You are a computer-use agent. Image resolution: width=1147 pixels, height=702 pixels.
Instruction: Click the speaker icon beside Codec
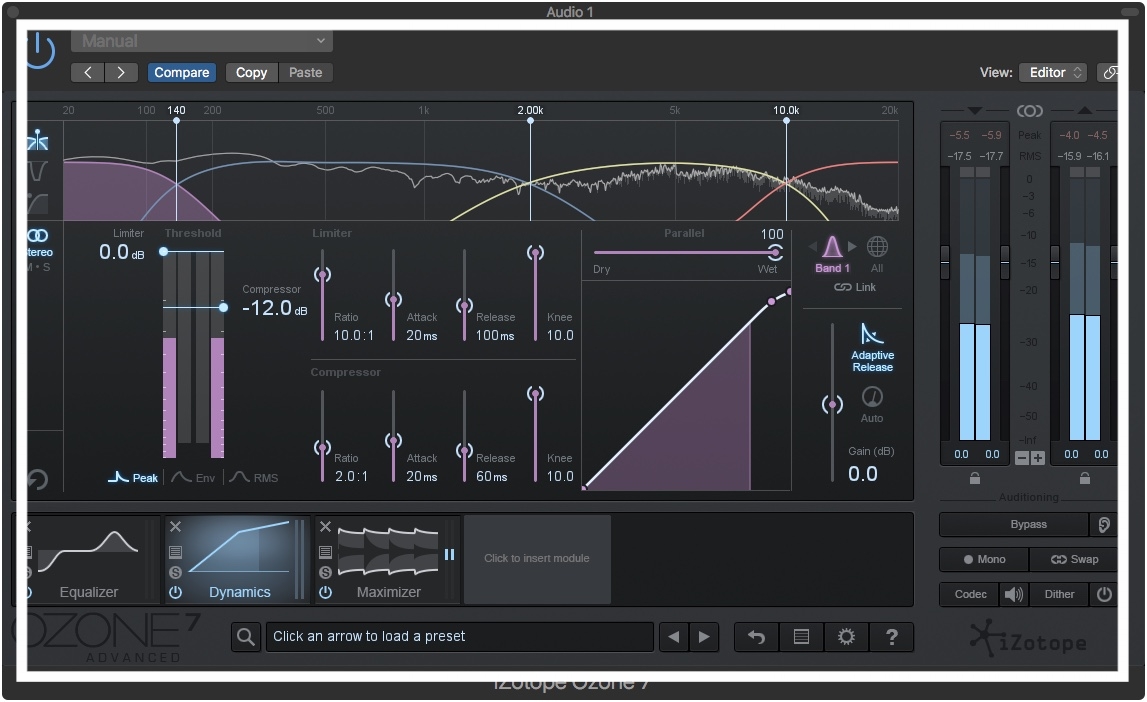coord(1014,595)
